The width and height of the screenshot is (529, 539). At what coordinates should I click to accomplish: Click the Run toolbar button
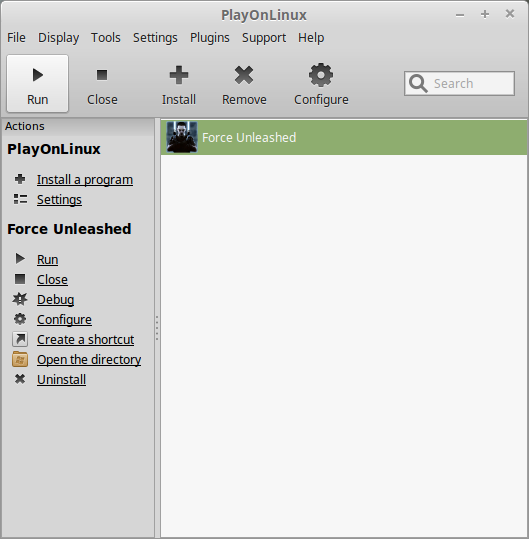point(37,84)
